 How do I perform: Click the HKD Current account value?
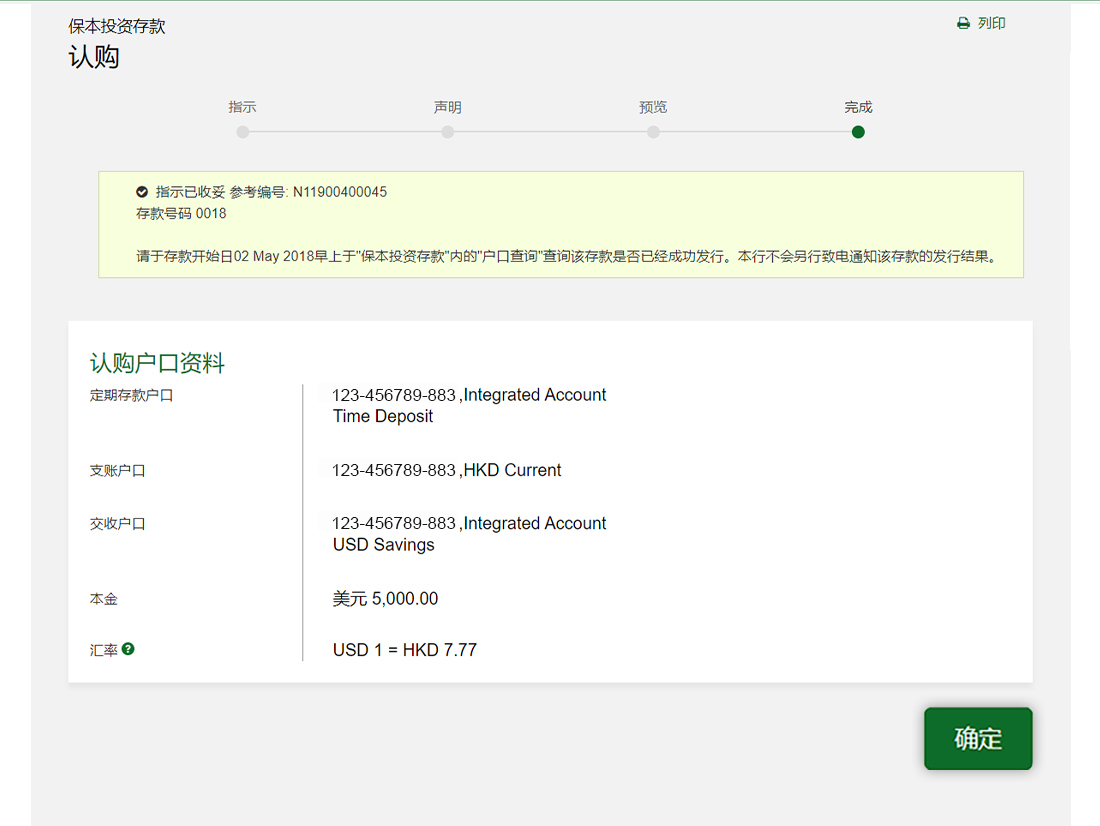pos(446,470)
